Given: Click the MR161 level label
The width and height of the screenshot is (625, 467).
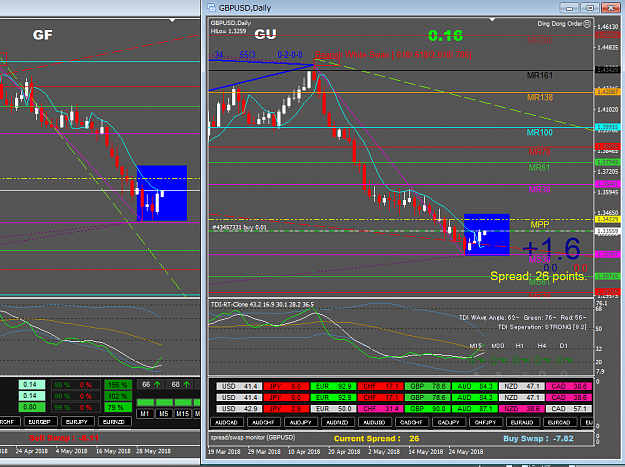Looking at the screenshot, I should pyautogui.click(x=540, y=75).
